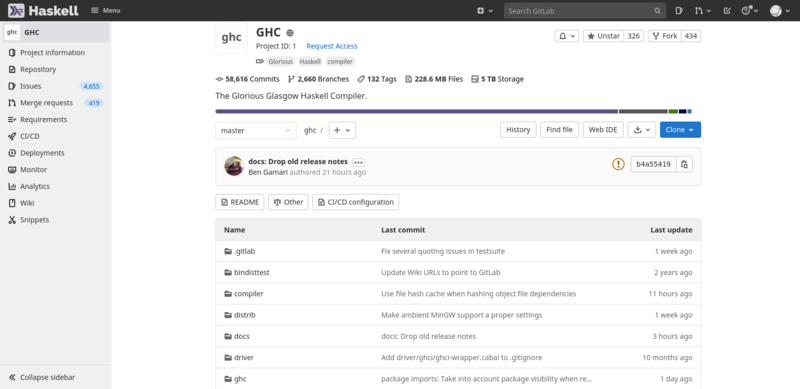Click the compiler topic tag
The width and height of the screenshot is (800, 389).
[340, 61]
